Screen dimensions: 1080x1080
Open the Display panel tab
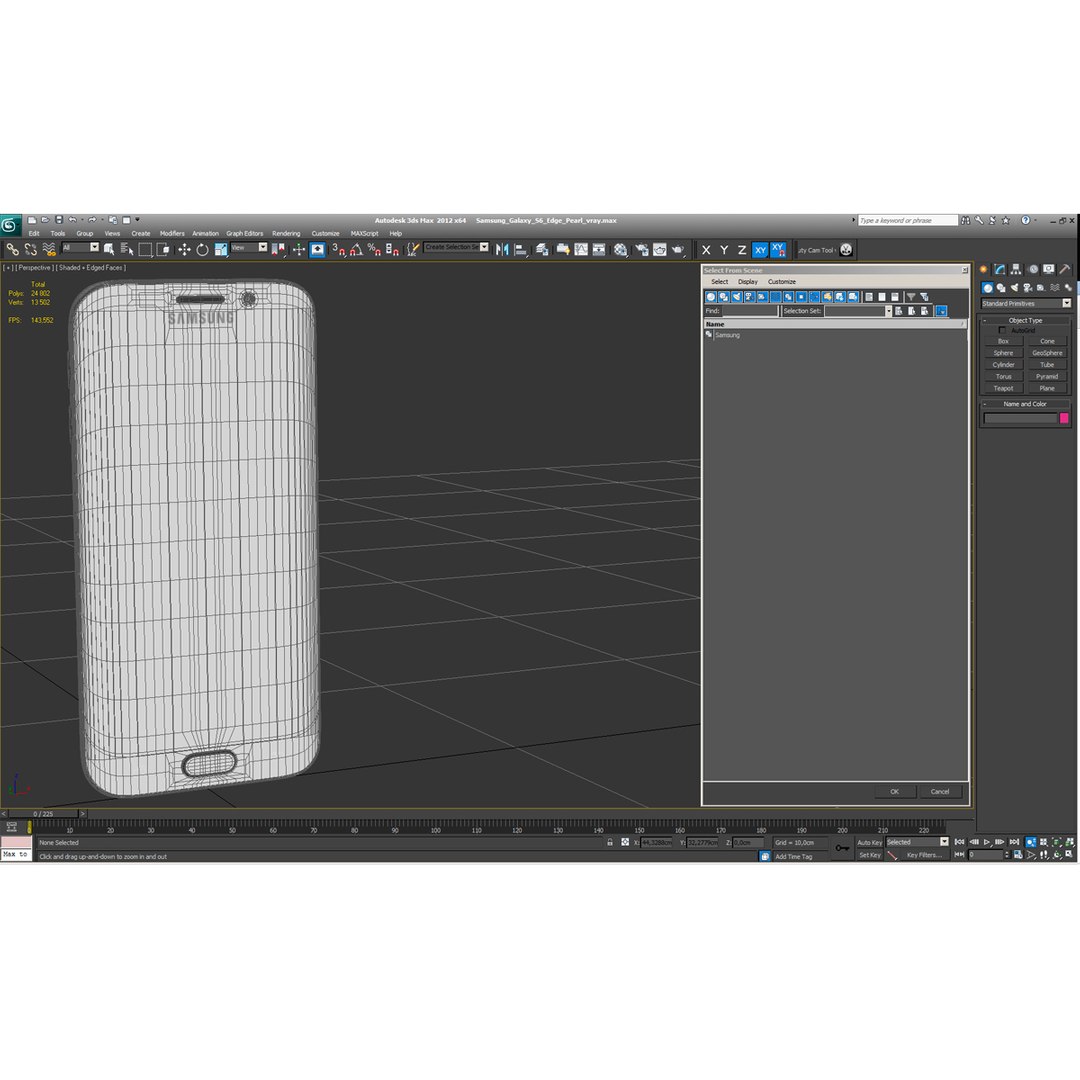[x=1048, y=269]
